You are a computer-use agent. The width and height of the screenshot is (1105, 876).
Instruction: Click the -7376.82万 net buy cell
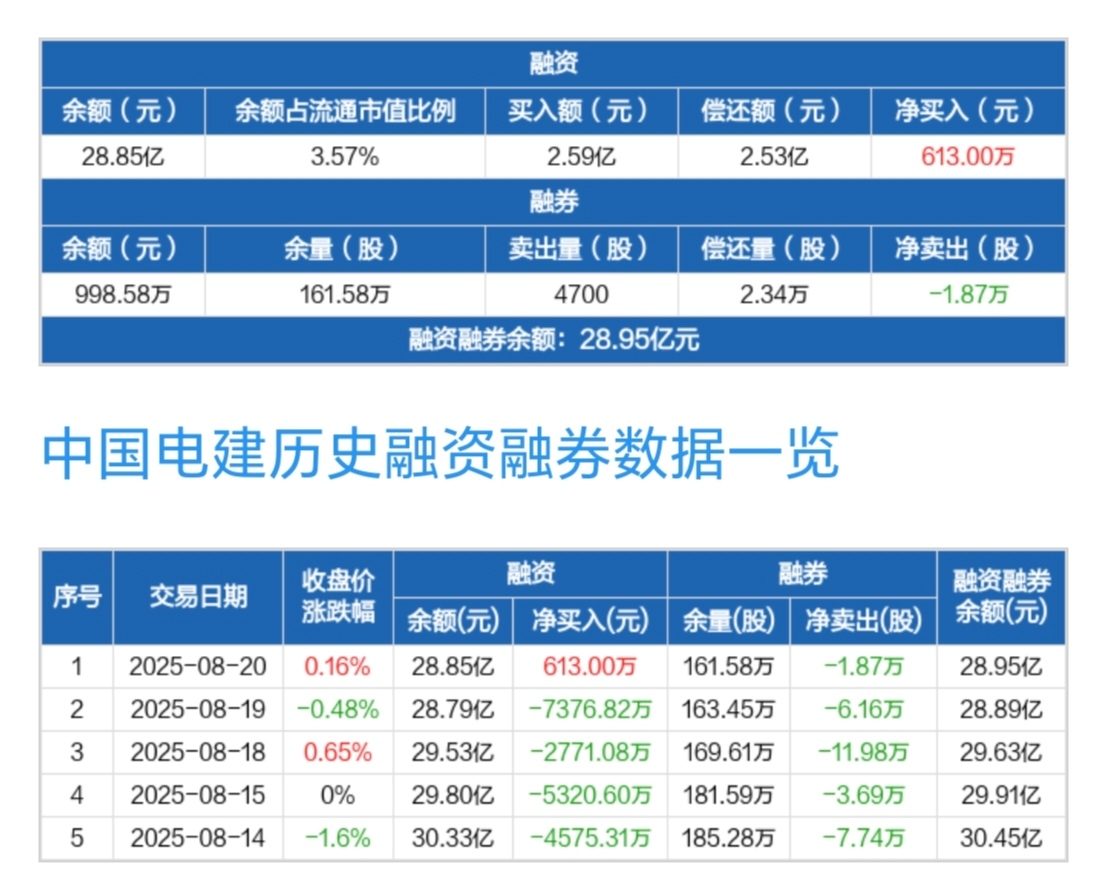tap(590, 710)
